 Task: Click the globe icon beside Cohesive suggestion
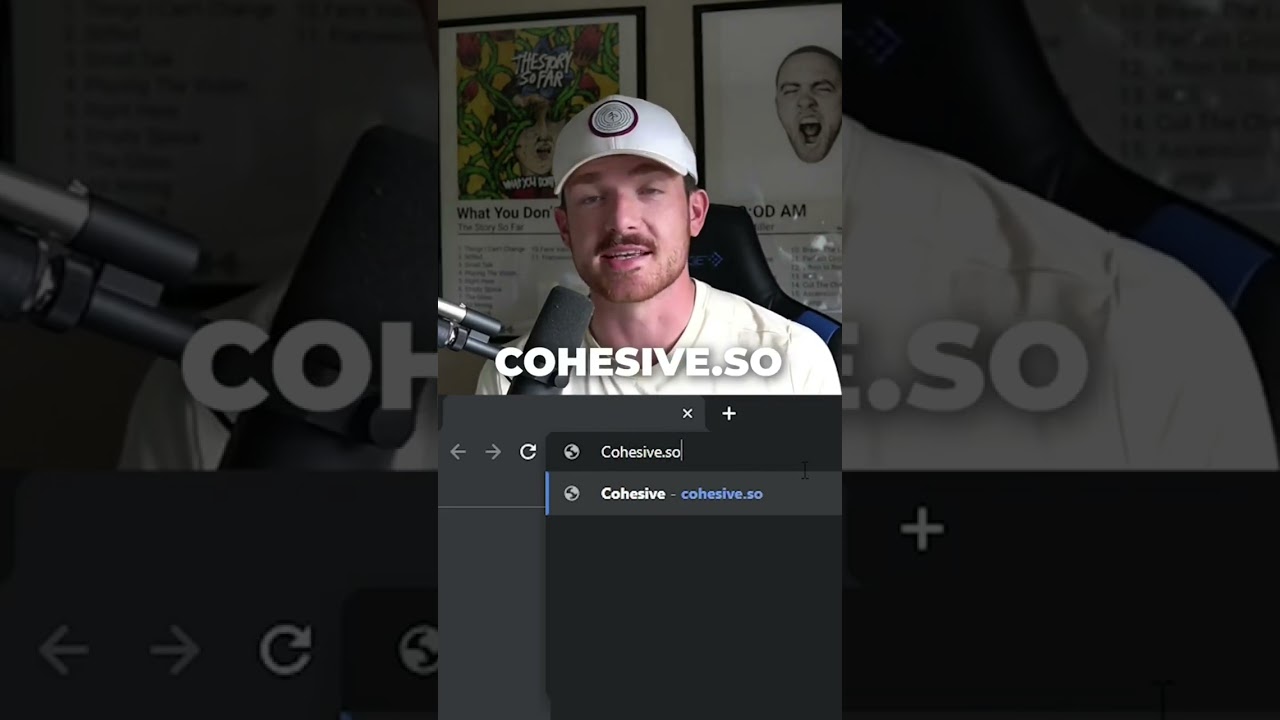click(x=572, y=493)
